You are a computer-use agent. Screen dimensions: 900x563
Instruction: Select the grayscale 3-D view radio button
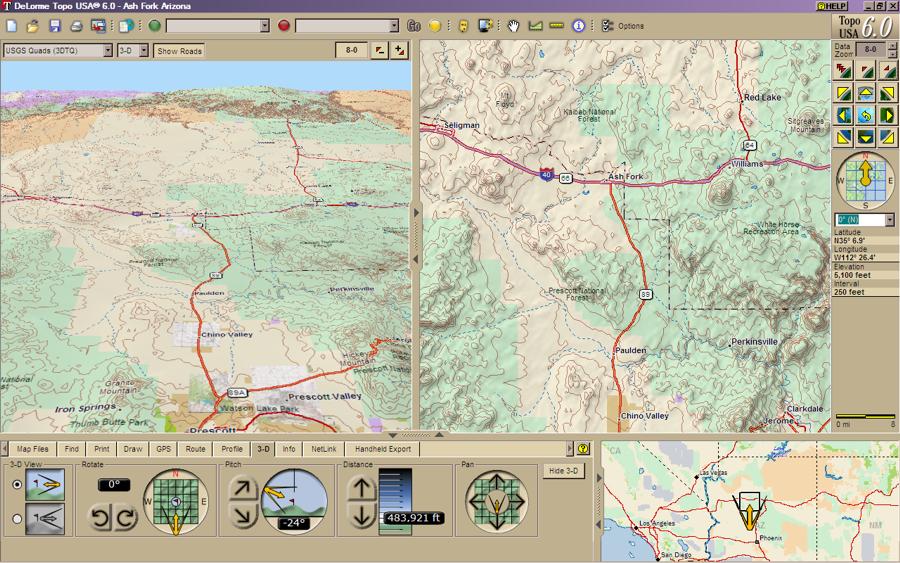(16, 518)
